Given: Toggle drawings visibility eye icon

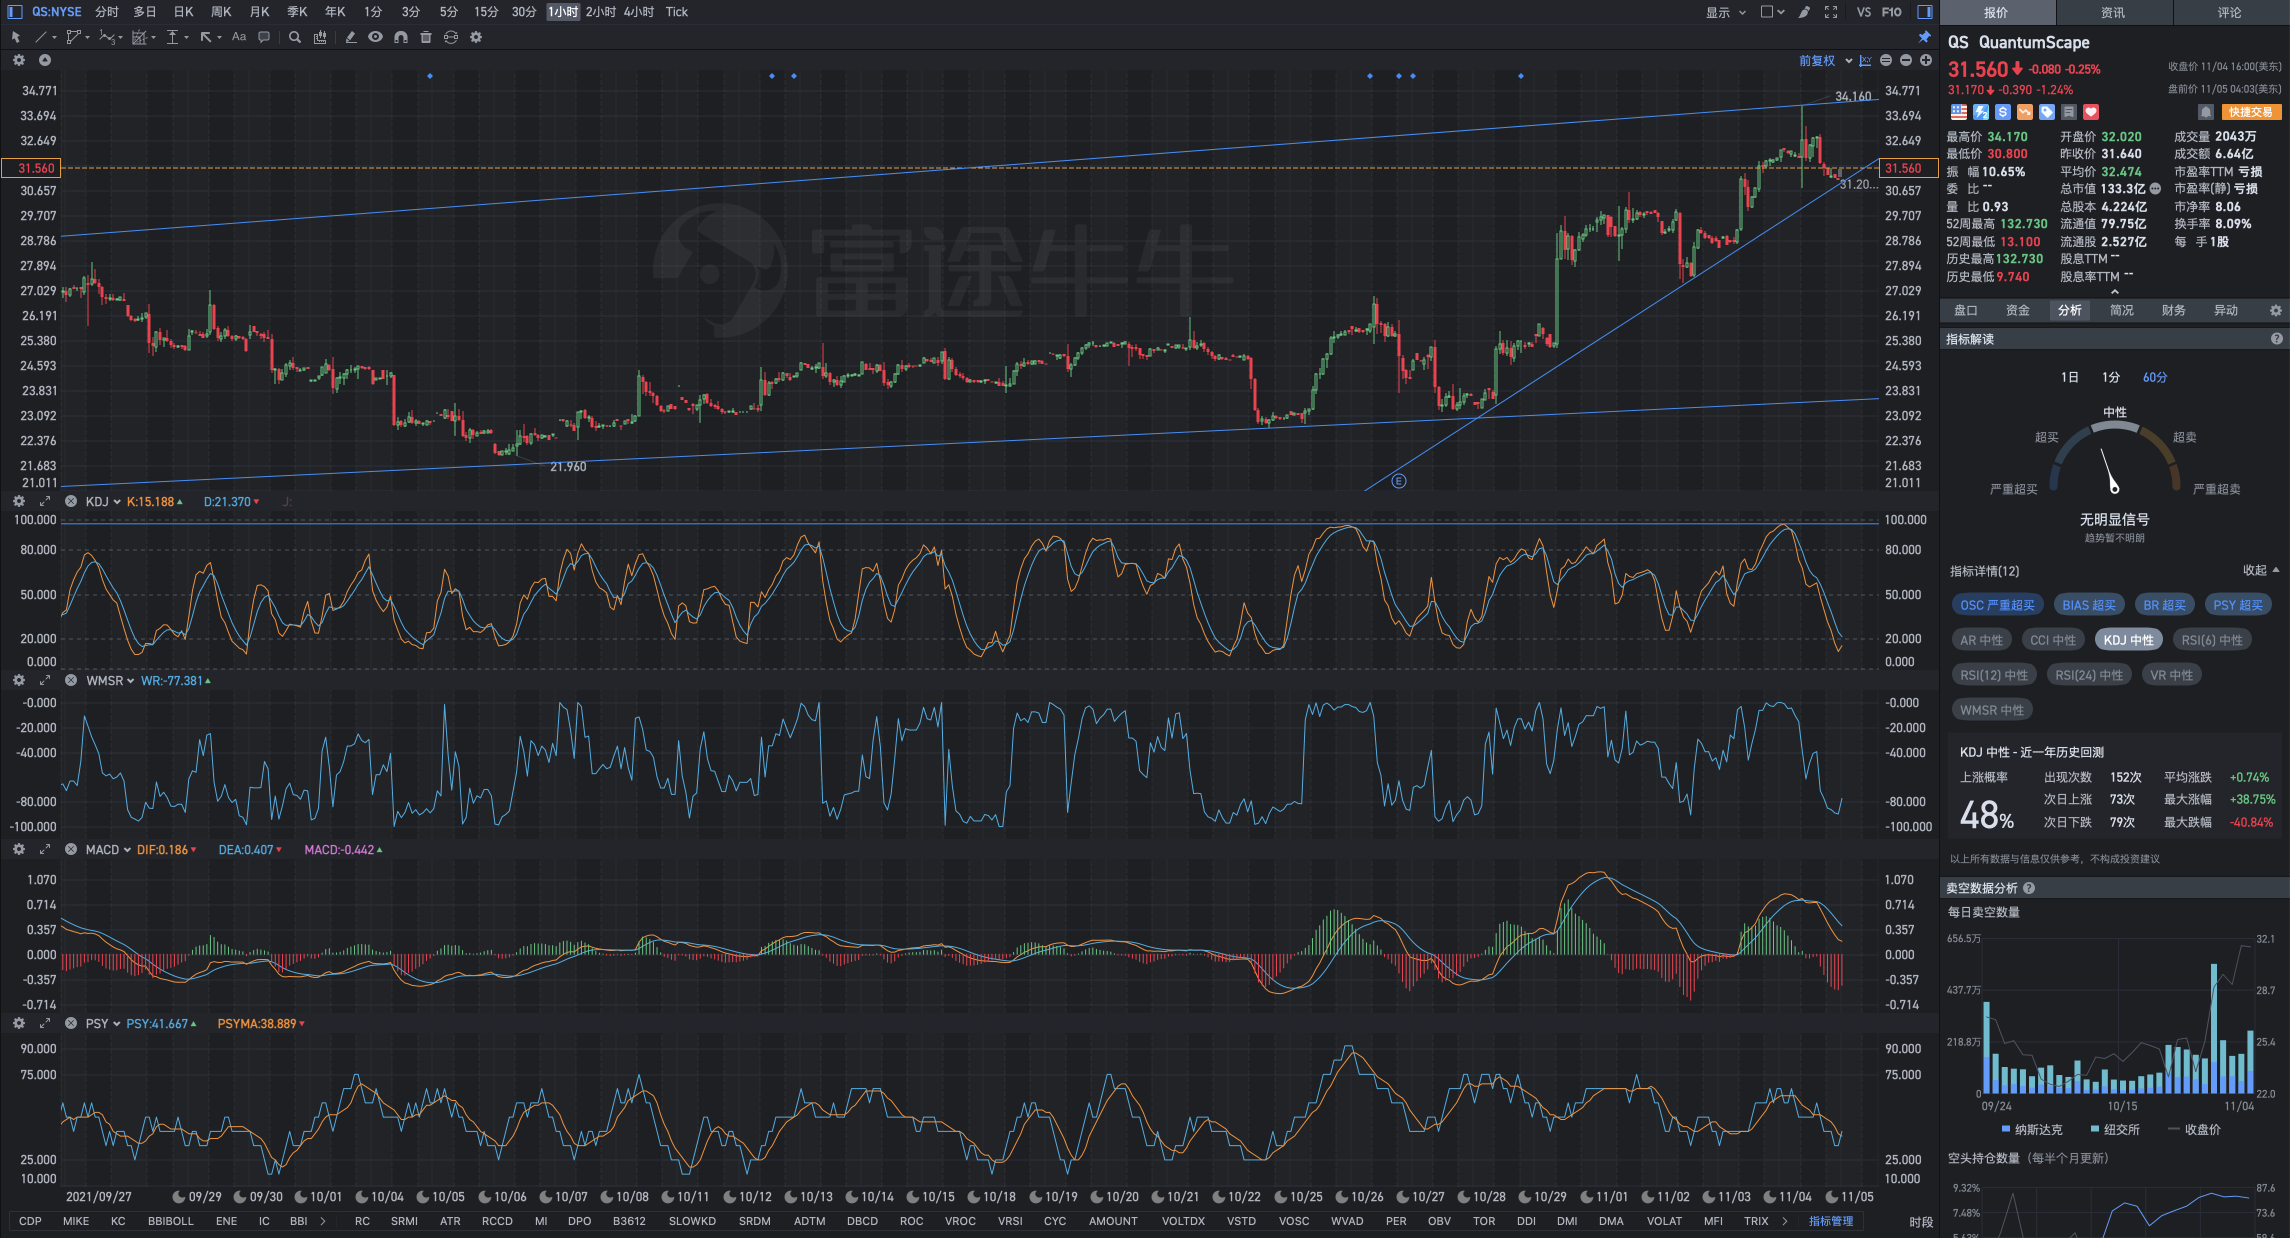Looking at the screenshot, I should coord(375,37).
